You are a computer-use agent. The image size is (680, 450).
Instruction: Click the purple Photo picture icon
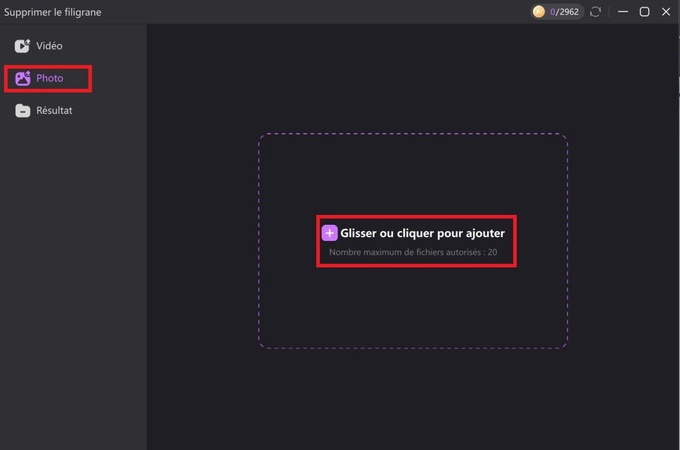point(23,78)
